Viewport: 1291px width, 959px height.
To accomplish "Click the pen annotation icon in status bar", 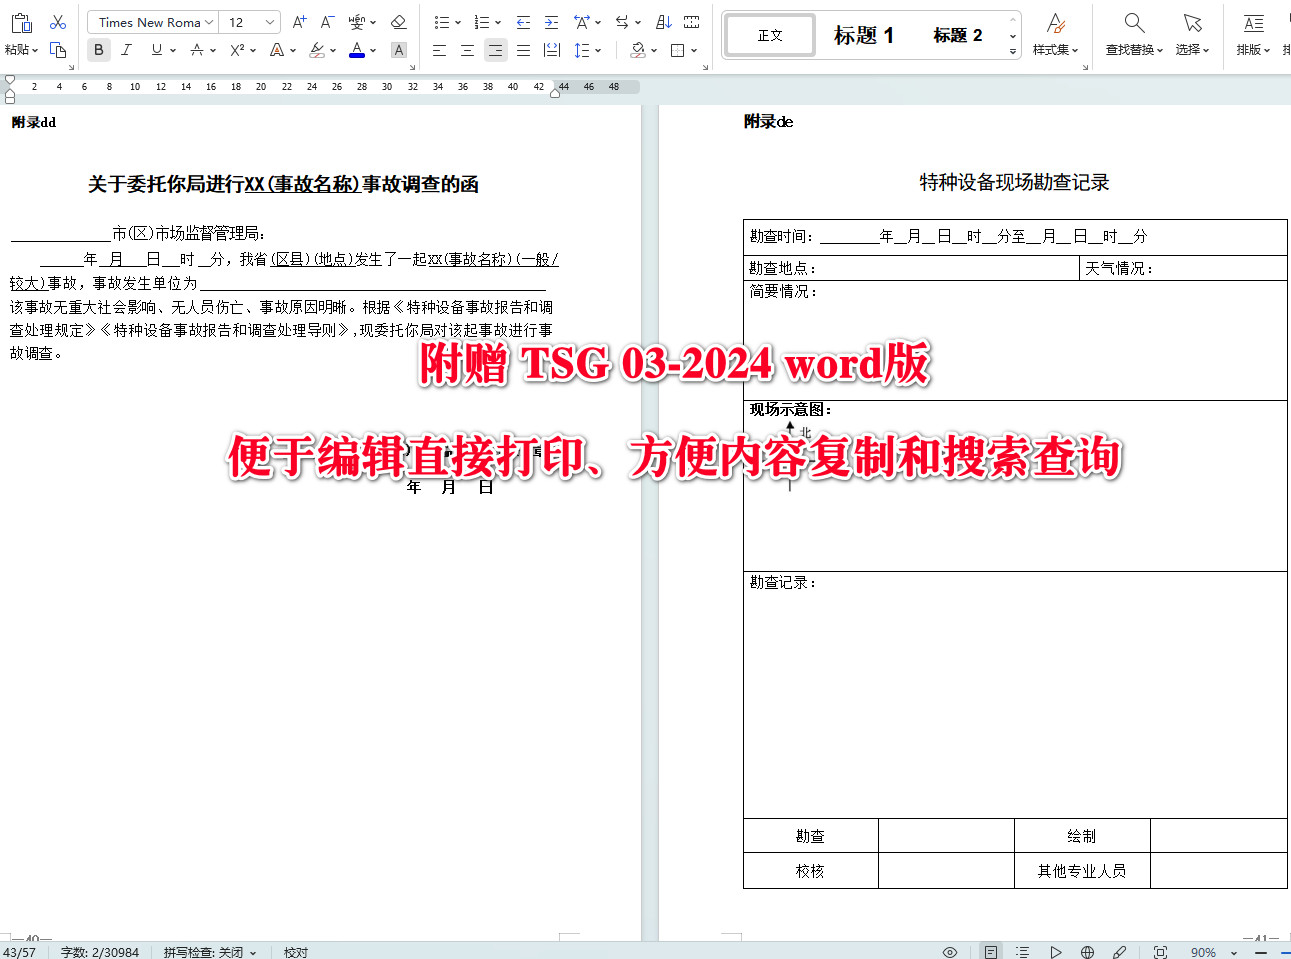I will [1120, 952].
